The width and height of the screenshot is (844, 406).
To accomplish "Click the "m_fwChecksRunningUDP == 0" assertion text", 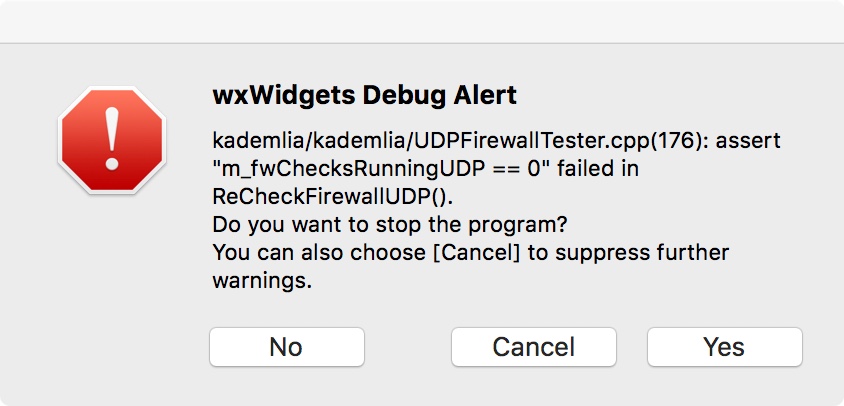I will [x=370, y=169].
